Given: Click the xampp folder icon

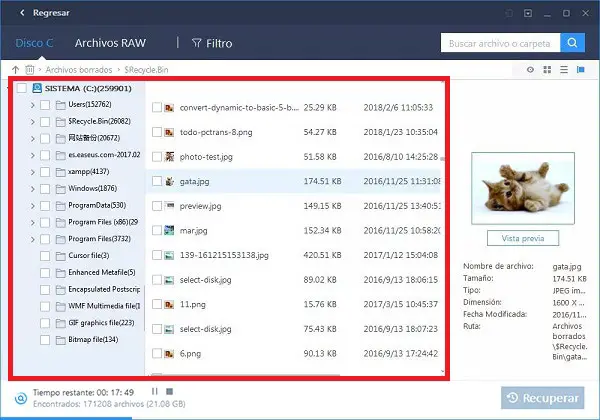Looking at the screenshot, I should coord(60,172).
